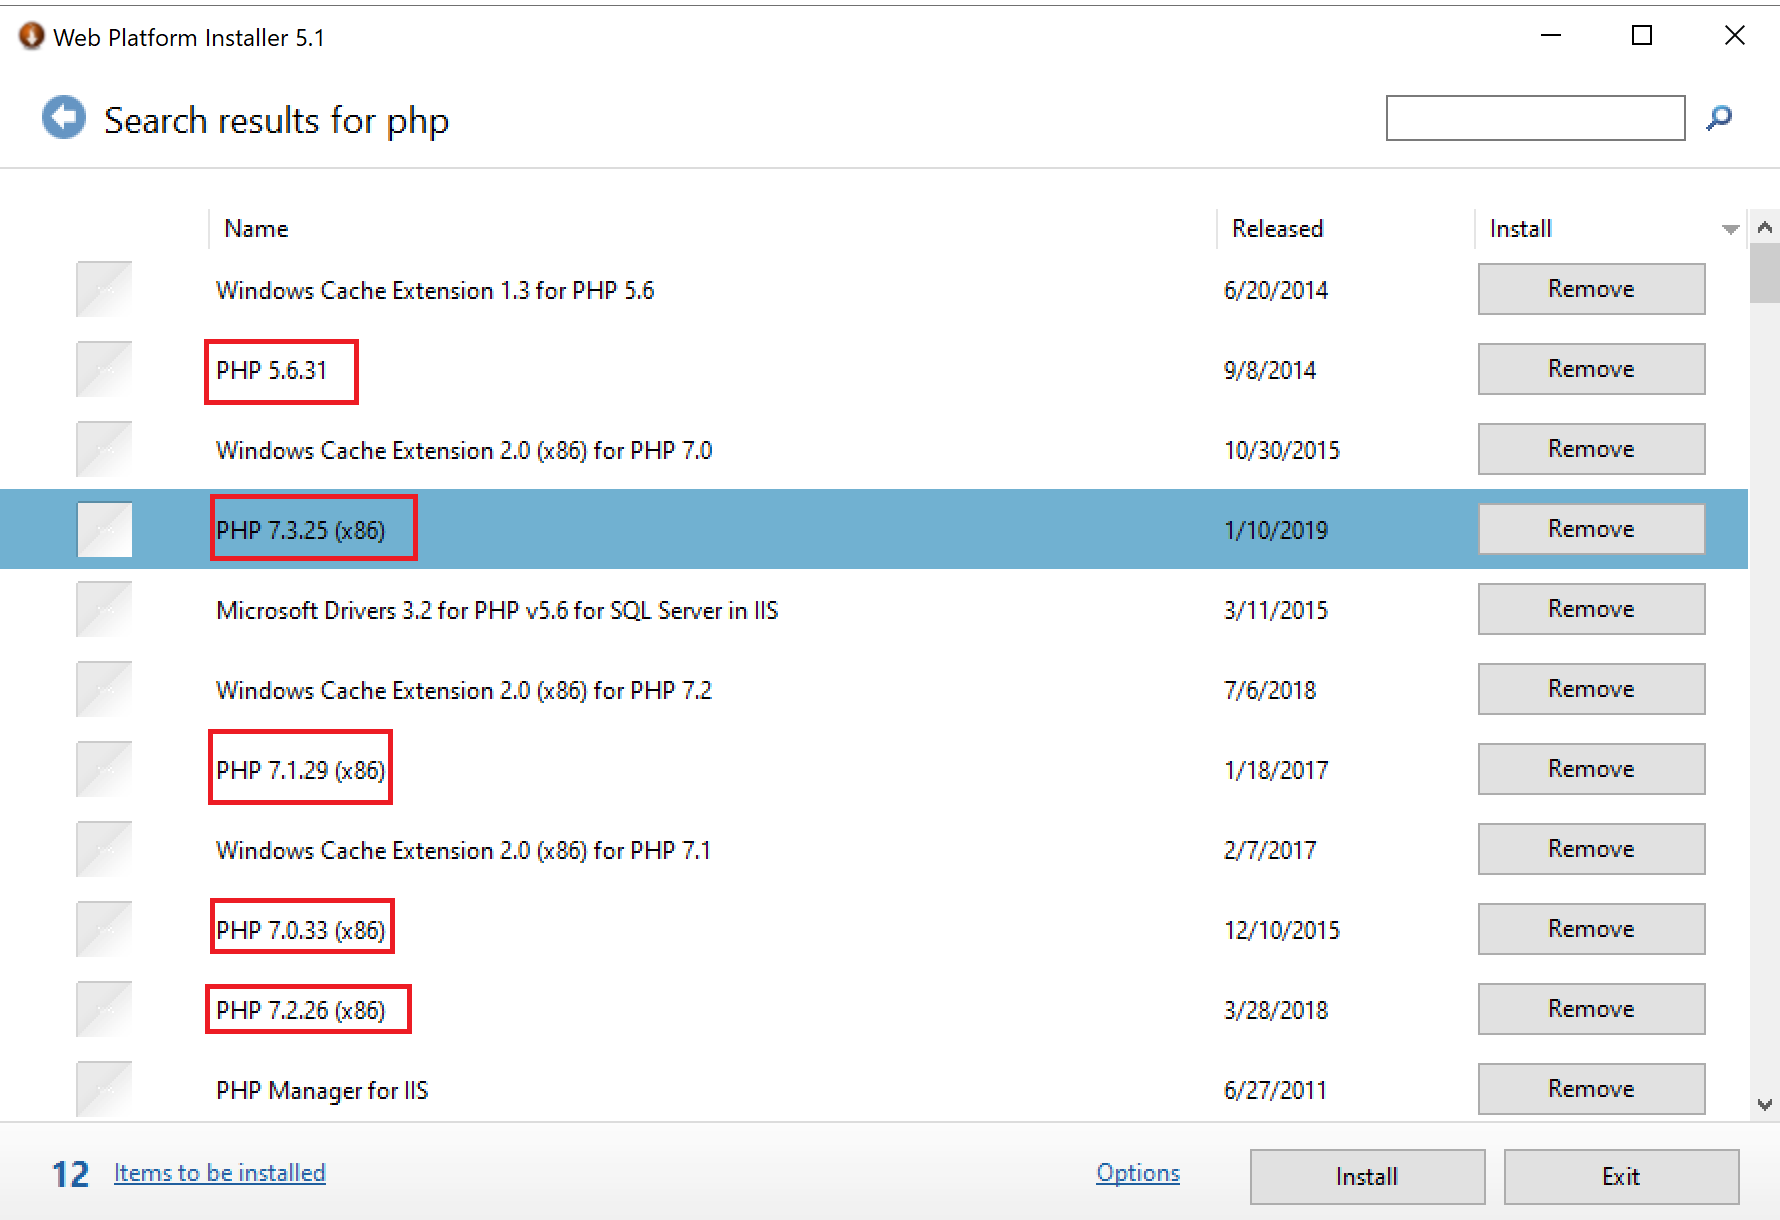Maximize the Web Platform Installer window

click(x=1642, y=36)
